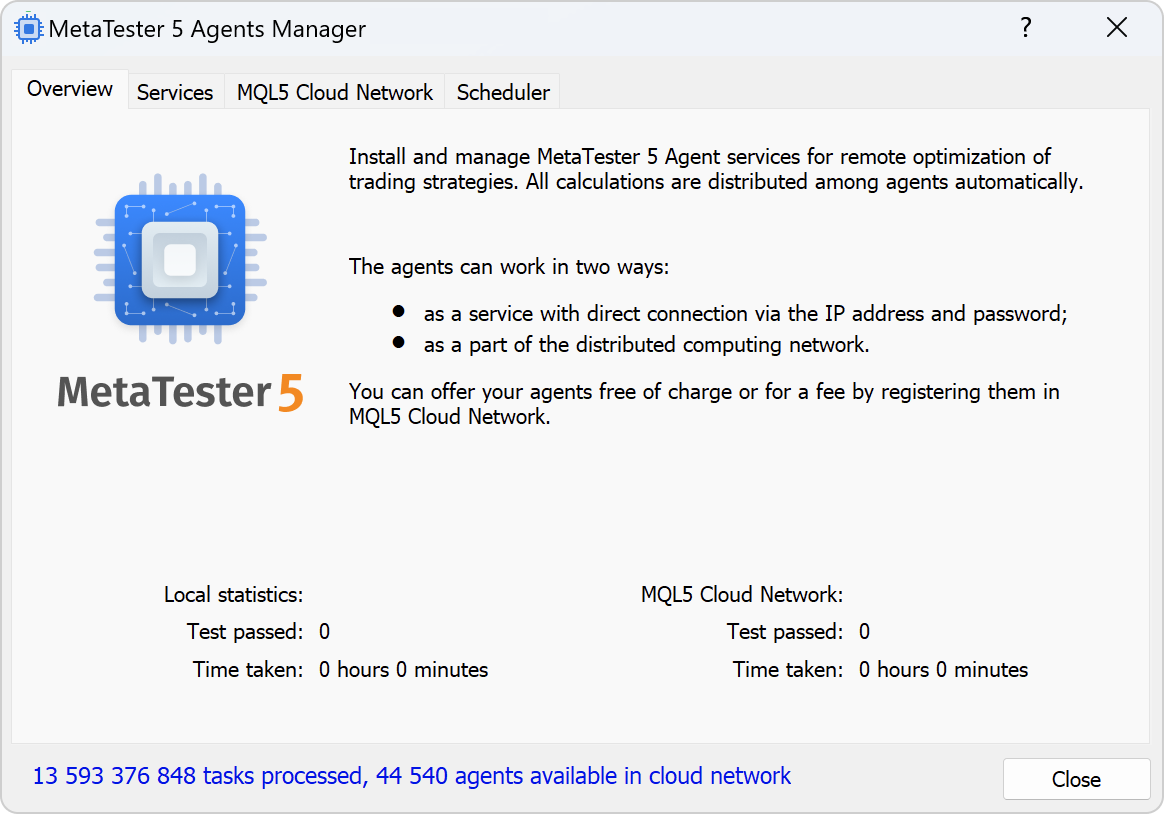Click the bullet before direct connection line
The image size is (1164, 814).
tap(399, 311)
